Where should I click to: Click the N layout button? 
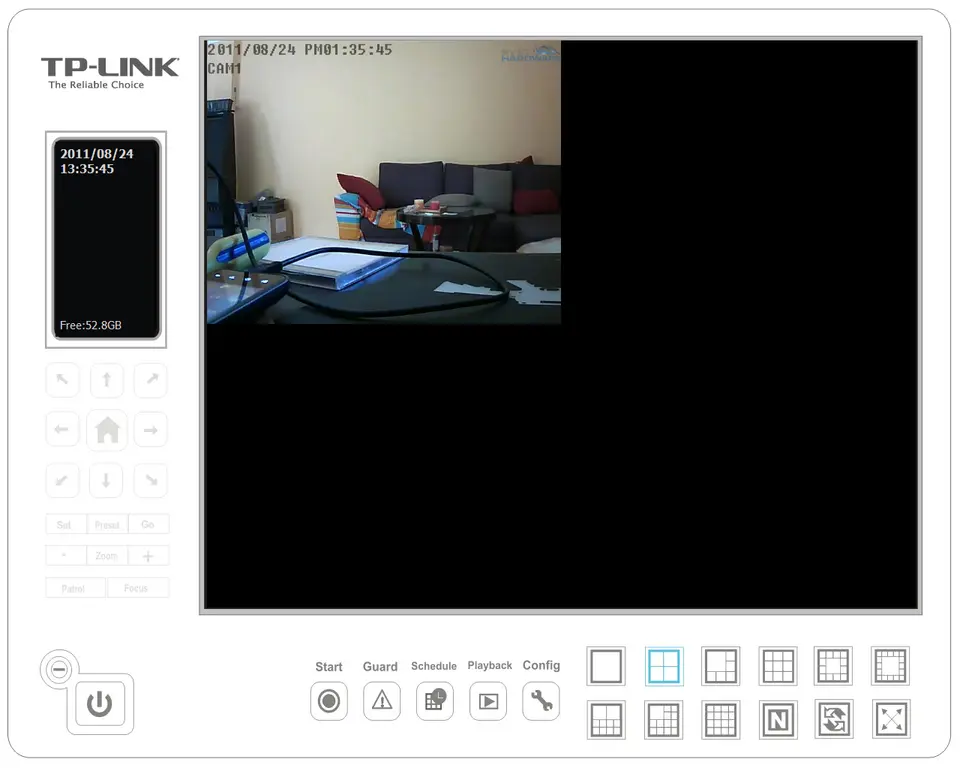click(777, 719)
